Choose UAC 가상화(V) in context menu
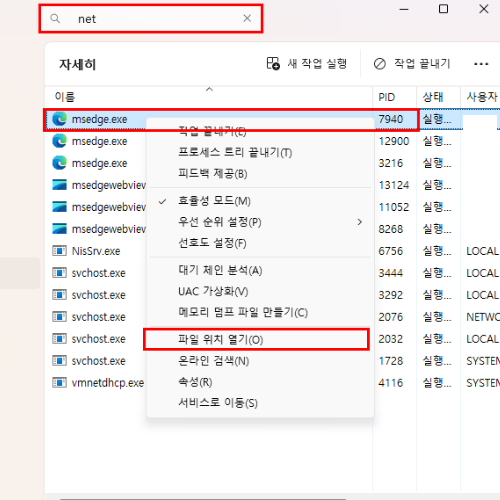 [213, 291]
